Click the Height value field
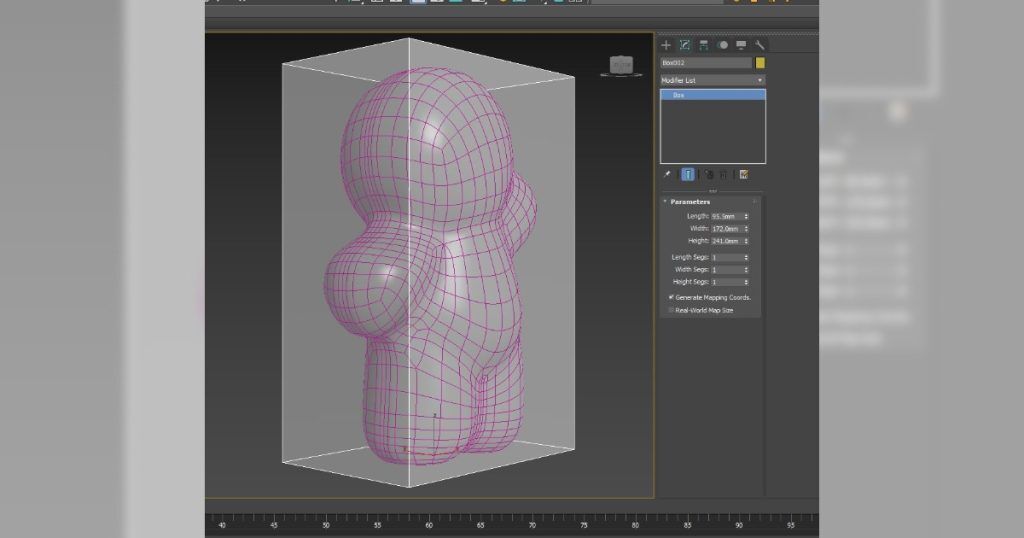The width and height of the screenshot is (1024, 538). coord(726,241)
